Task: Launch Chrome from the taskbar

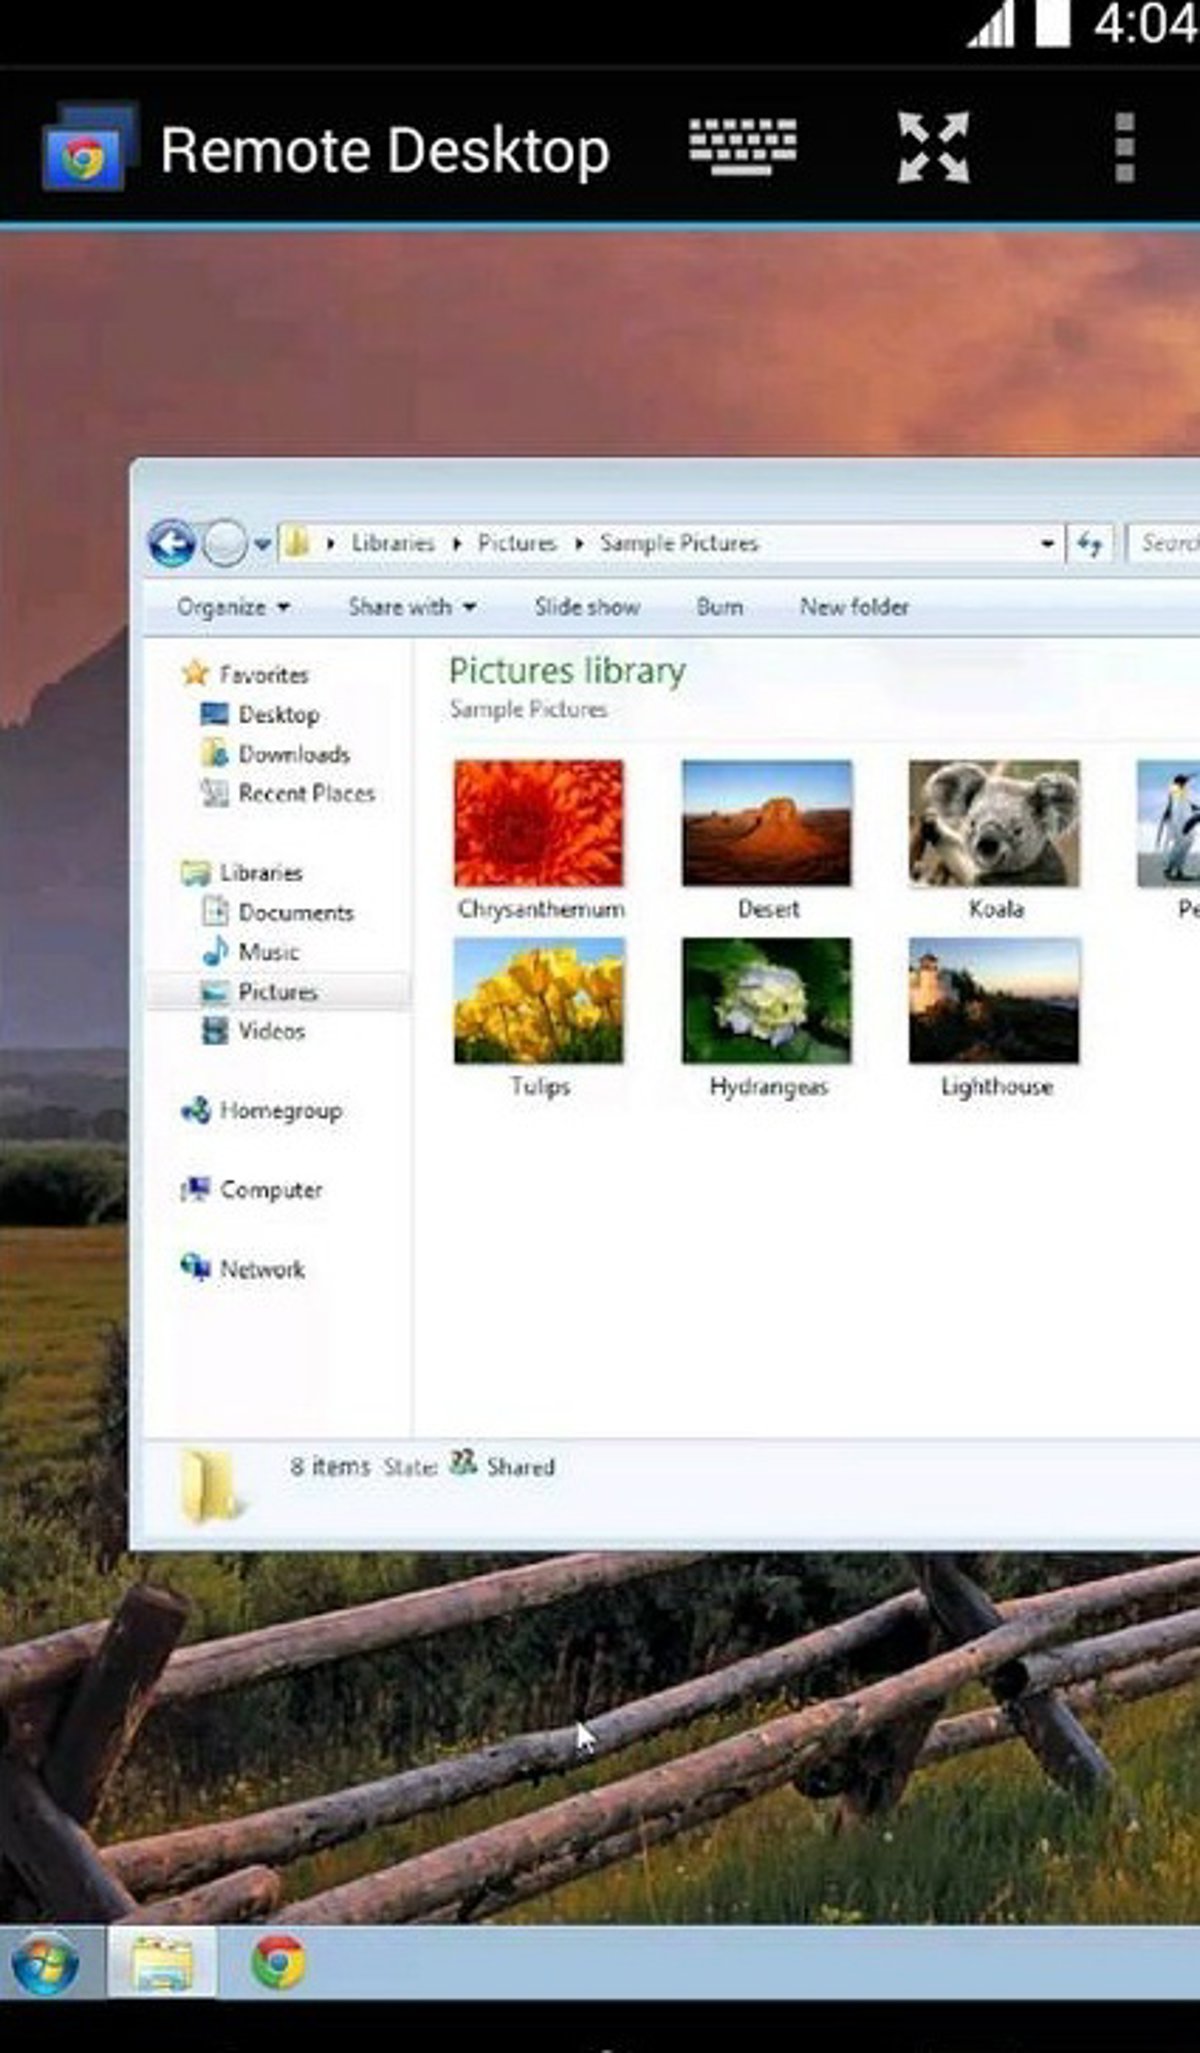Action: point(278,1962)
